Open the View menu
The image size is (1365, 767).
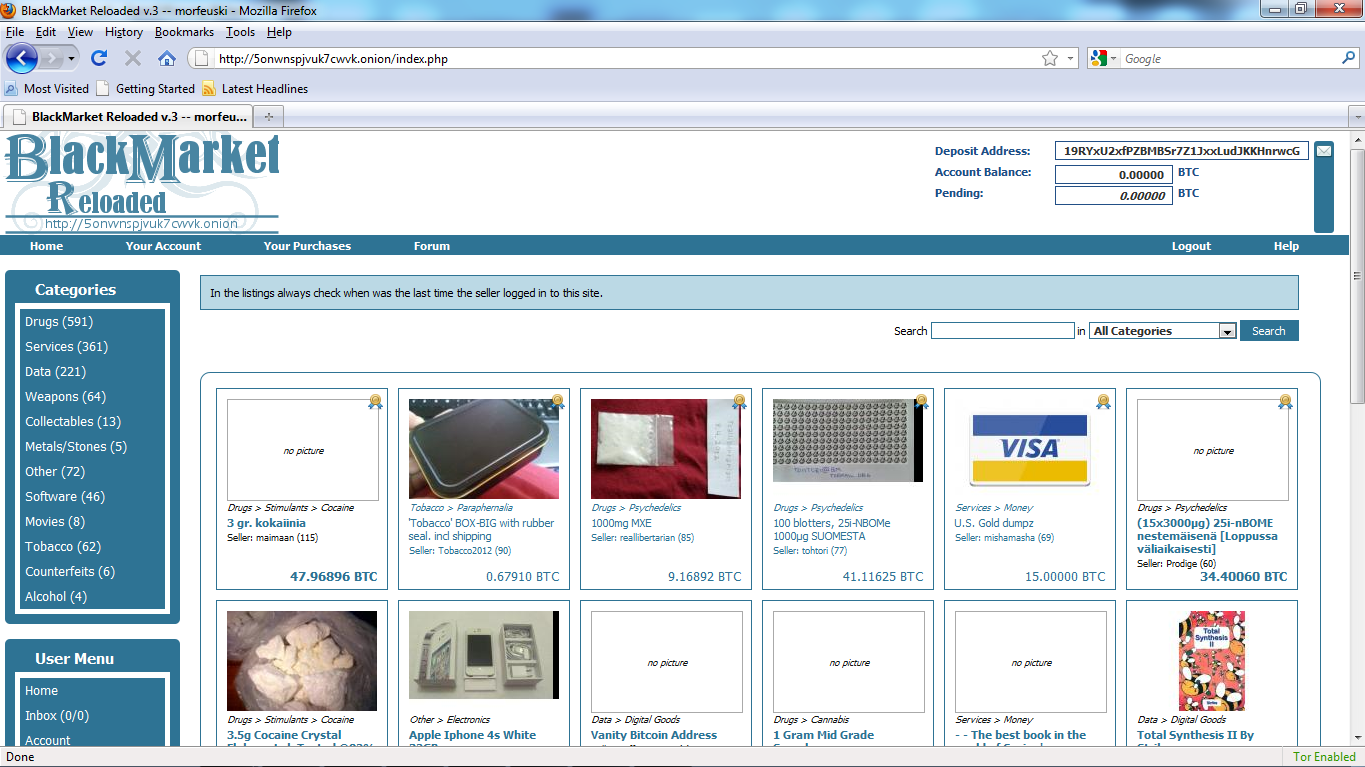[80, 32]
